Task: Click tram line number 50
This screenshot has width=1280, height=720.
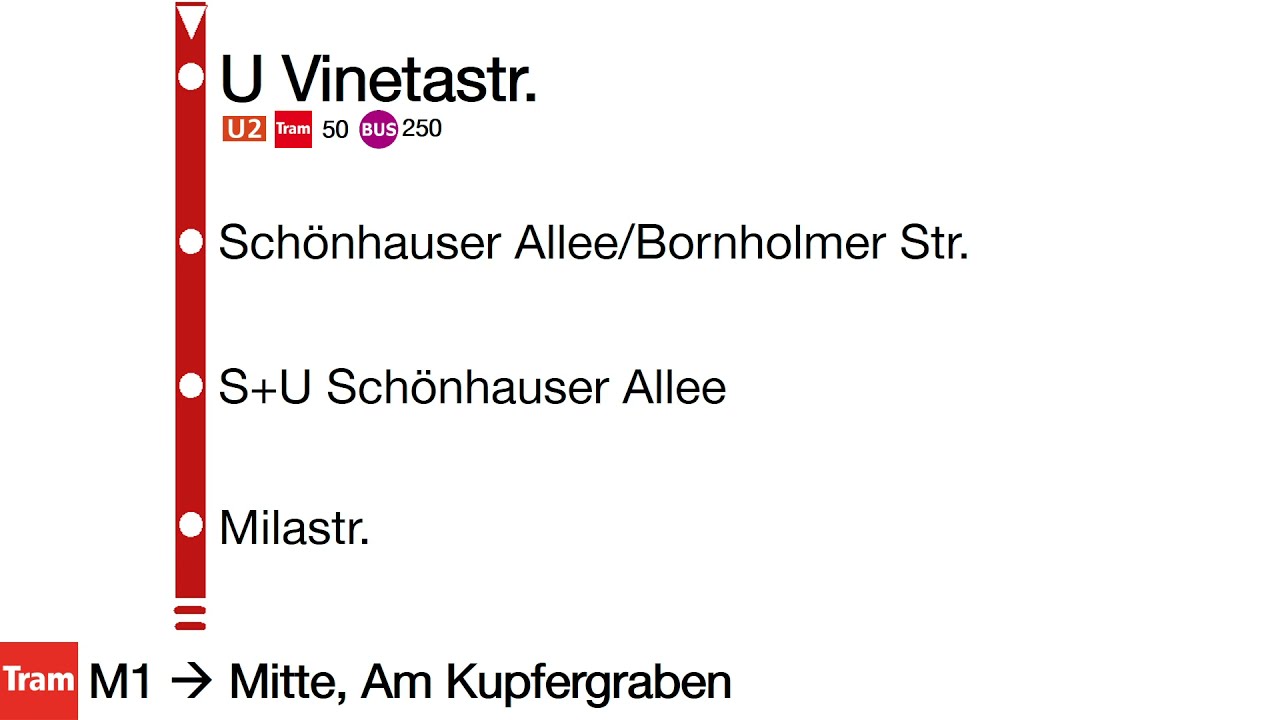Action: tap(335, 130)
